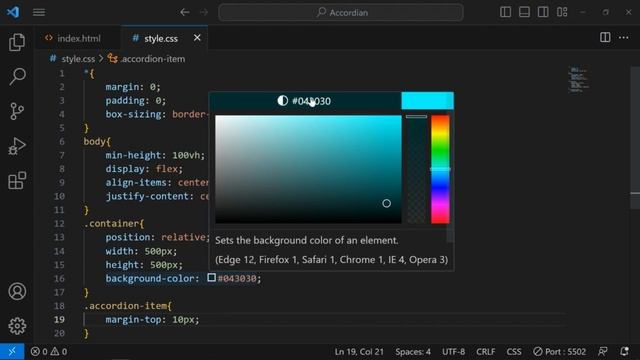The image size is (640, 360).
Task: Click the position: relative line
Action: 157,237
